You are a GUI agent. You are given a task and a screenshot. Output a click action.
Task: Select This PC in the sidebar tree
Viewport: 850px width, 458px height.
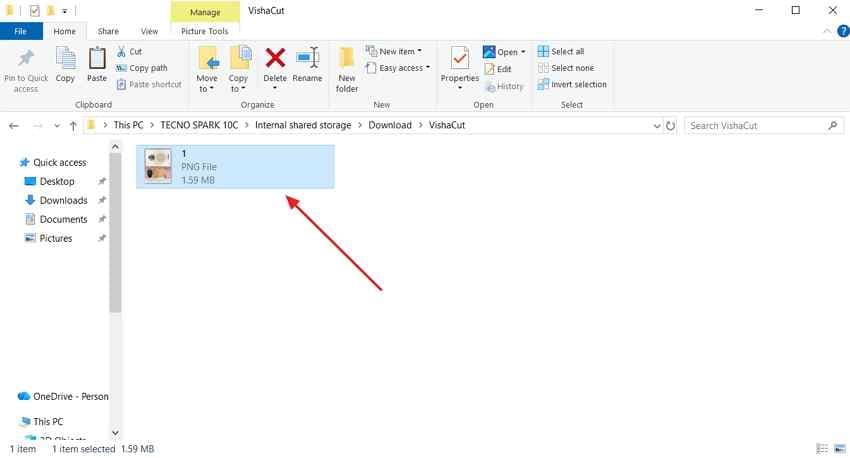coord(42,422)
